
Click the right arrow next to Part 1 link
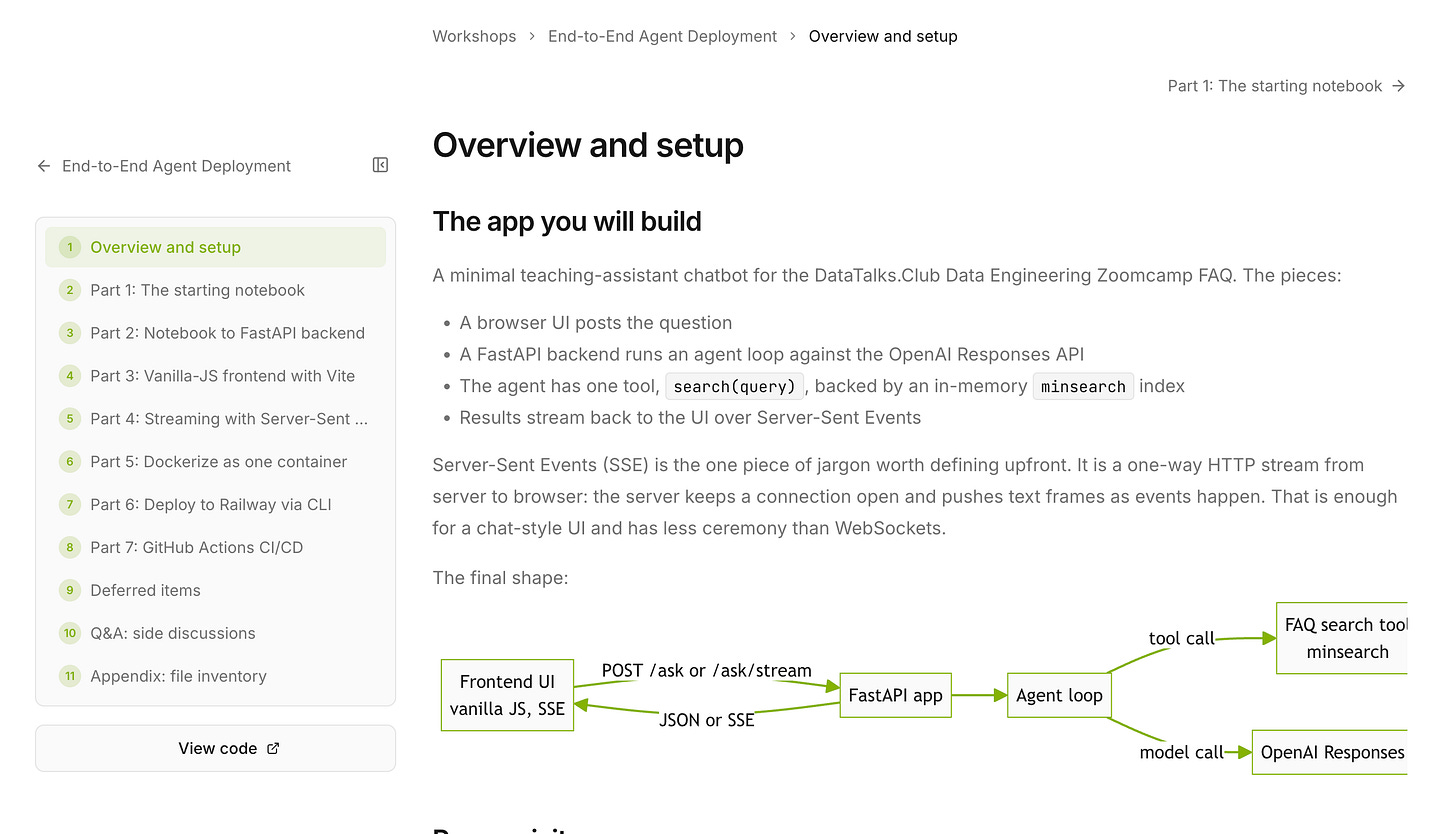click(x=1399, y=86)
